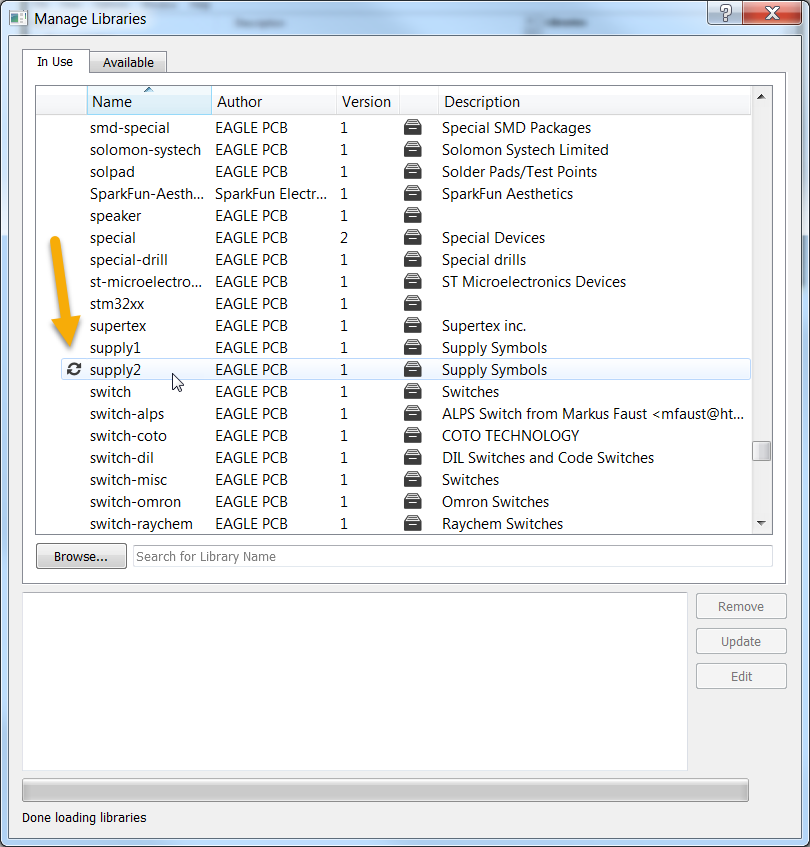Select the switch-omron library name
Image resolution: width=810 pixels, height=847 pixels.
tap(135, 502)
